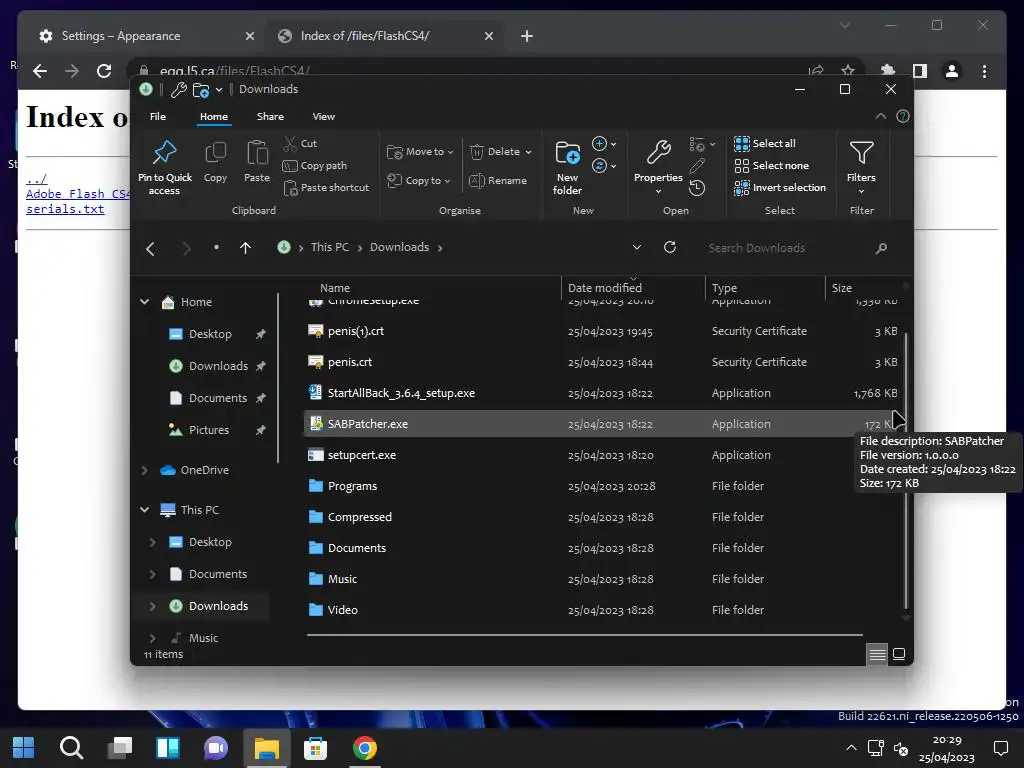This screenshot has width=1024, height=768.
Task: Open Explorer help question mark icon
Action: point(903,116)
